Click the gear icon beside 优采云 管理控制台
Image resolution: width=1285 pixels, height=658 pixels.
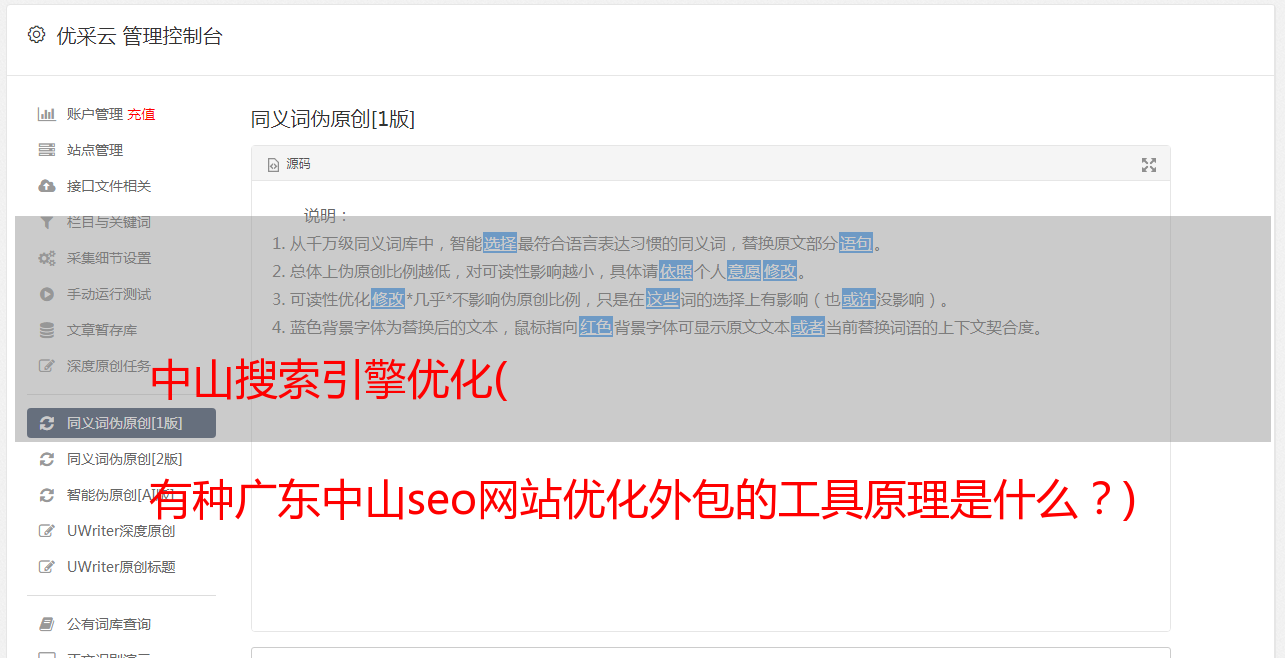[36, 35]
